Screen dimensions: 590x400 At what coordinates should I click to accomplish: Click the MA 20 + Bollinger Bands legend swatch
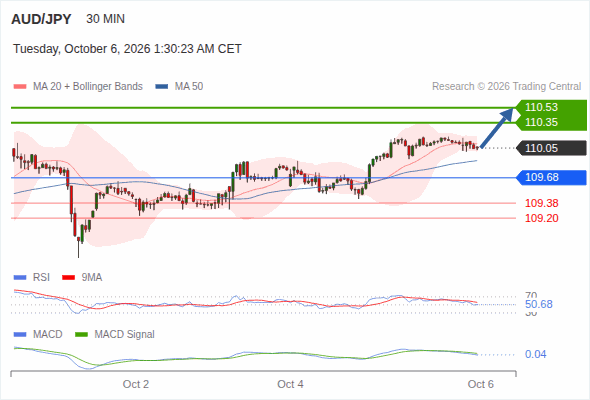click(x=20, y=87)
